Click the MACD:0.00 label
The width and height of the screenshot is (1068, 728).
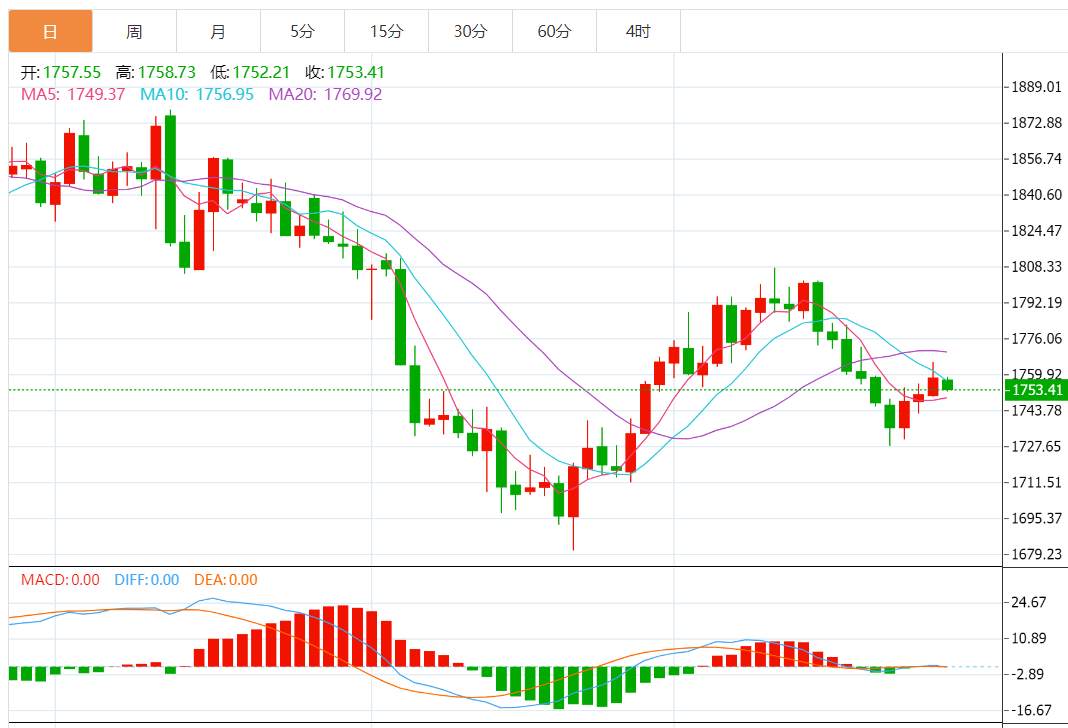60,580
